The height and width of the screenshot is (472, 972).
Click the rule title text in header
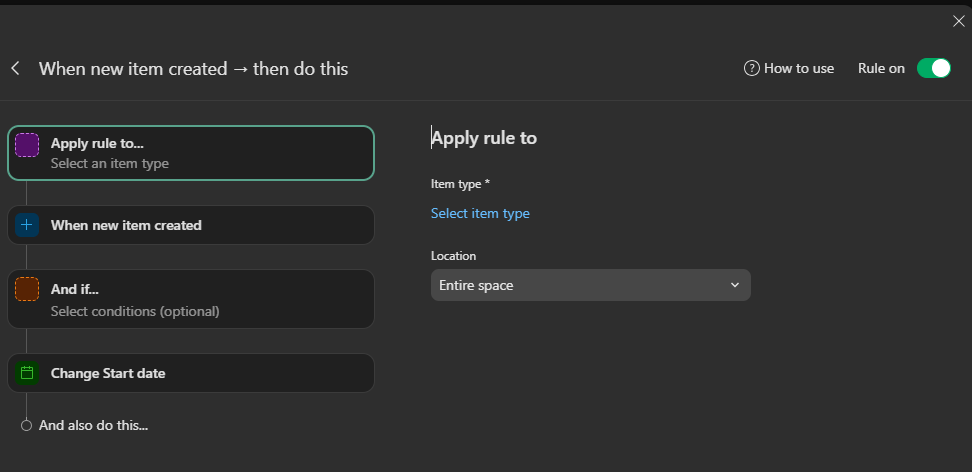point(193,69)
